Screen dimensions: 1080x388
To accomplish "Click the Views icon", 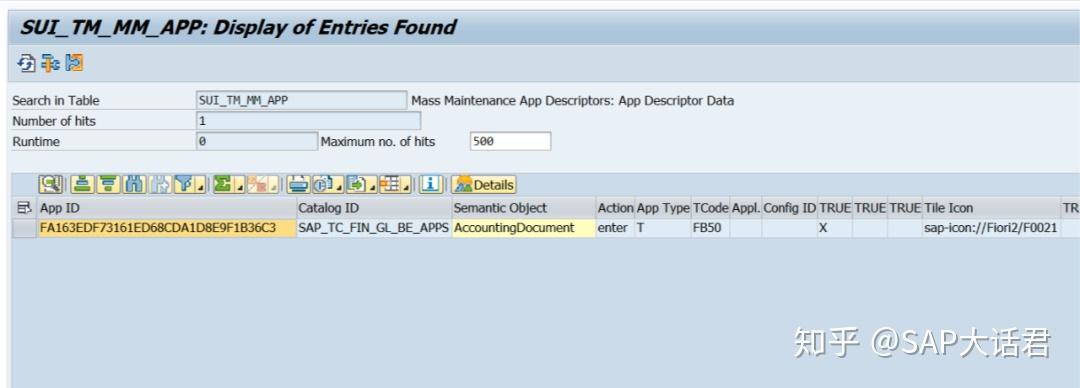I will tap(322, 185).
